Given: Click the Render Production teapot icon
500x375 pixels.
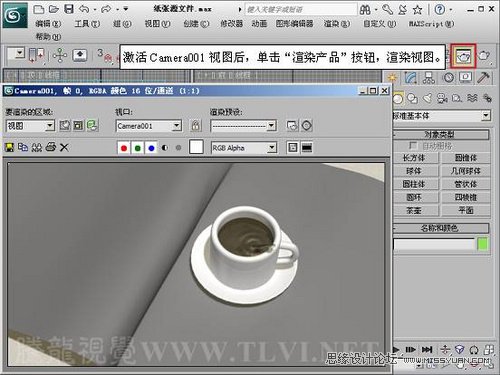Looking at the screenshot, I should coord(463,56).
